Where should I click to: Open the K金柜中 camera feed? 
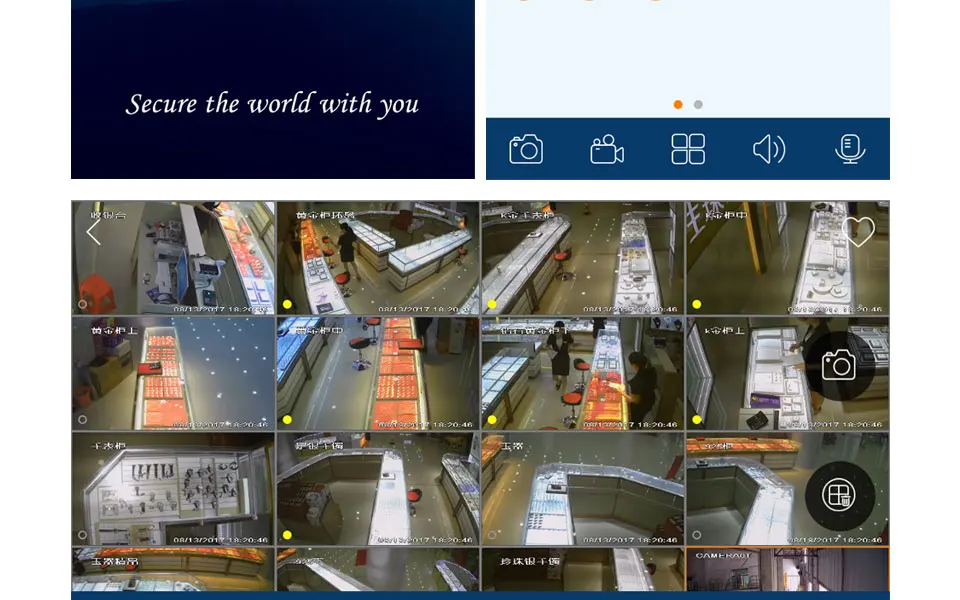click(787, 258)
